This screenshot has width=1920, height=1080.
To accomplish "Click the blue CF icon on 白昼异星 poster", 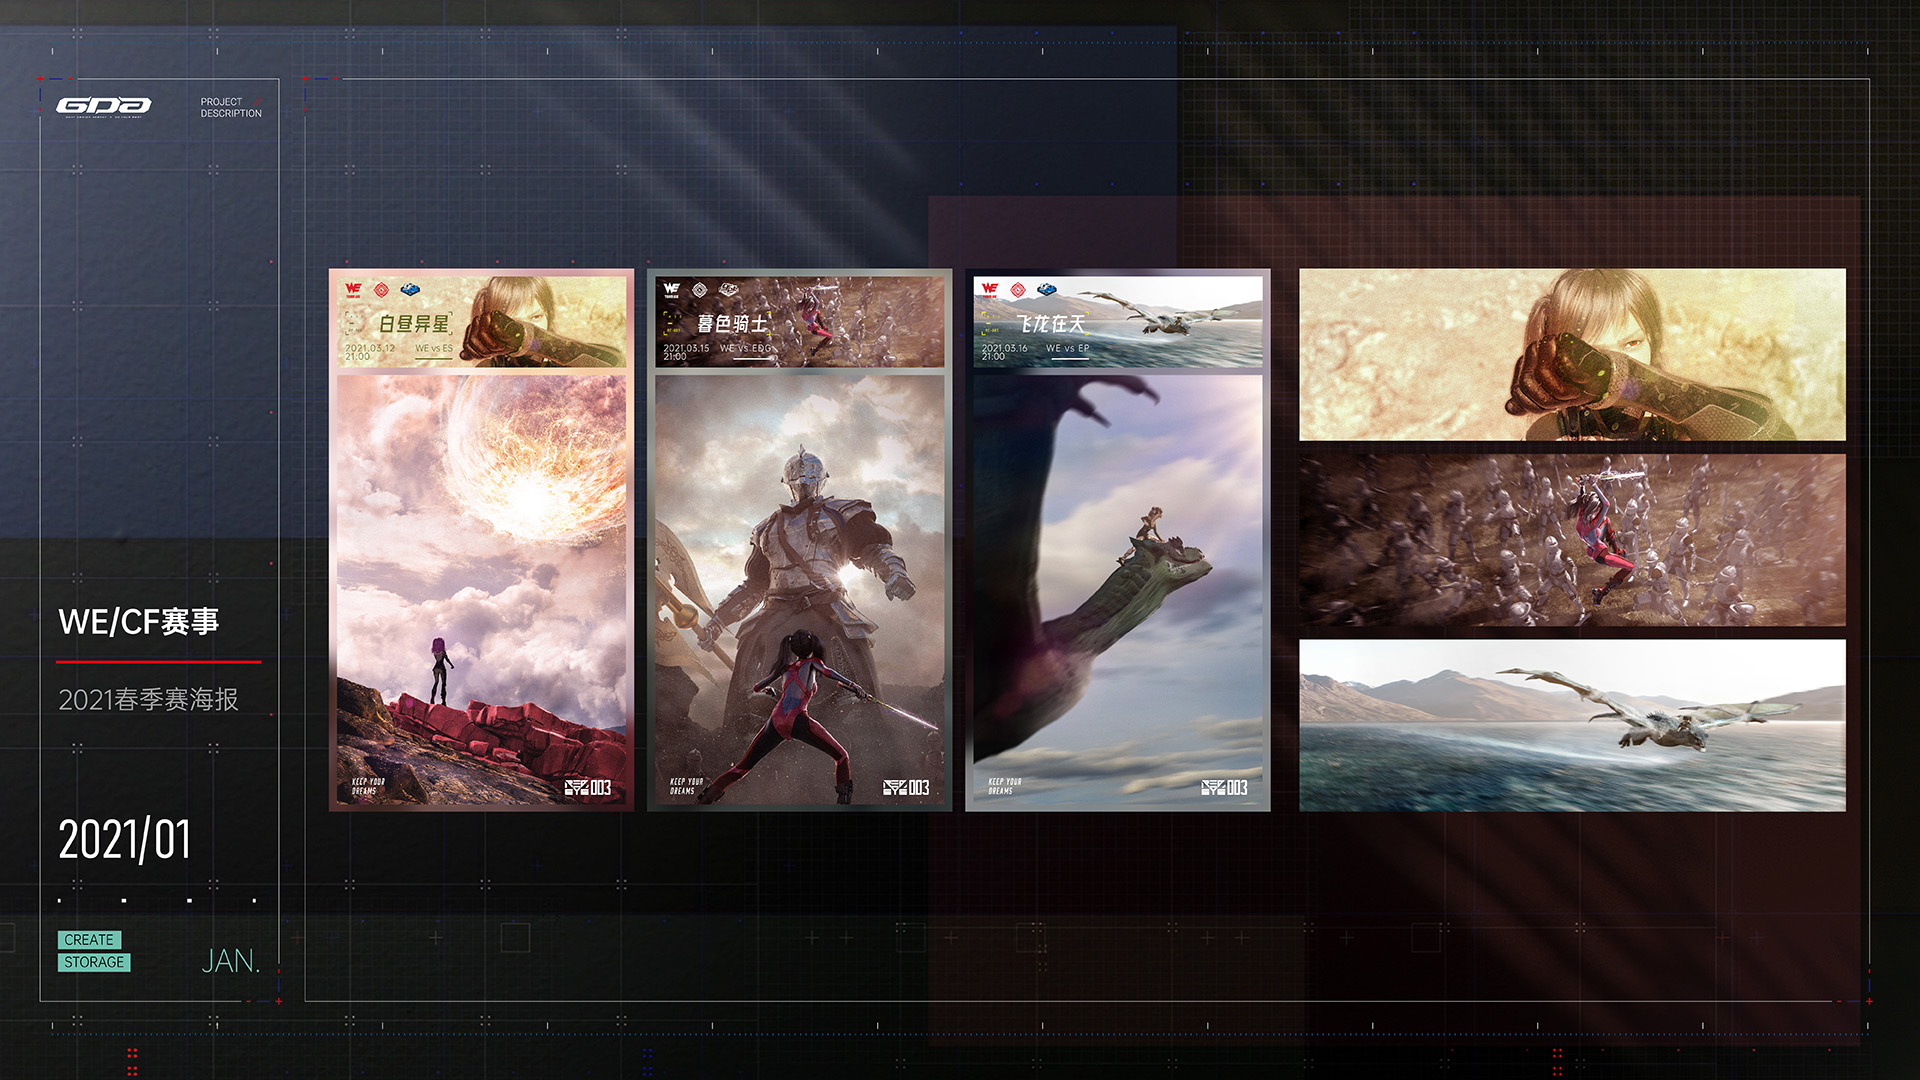I will tap(410, 290).
